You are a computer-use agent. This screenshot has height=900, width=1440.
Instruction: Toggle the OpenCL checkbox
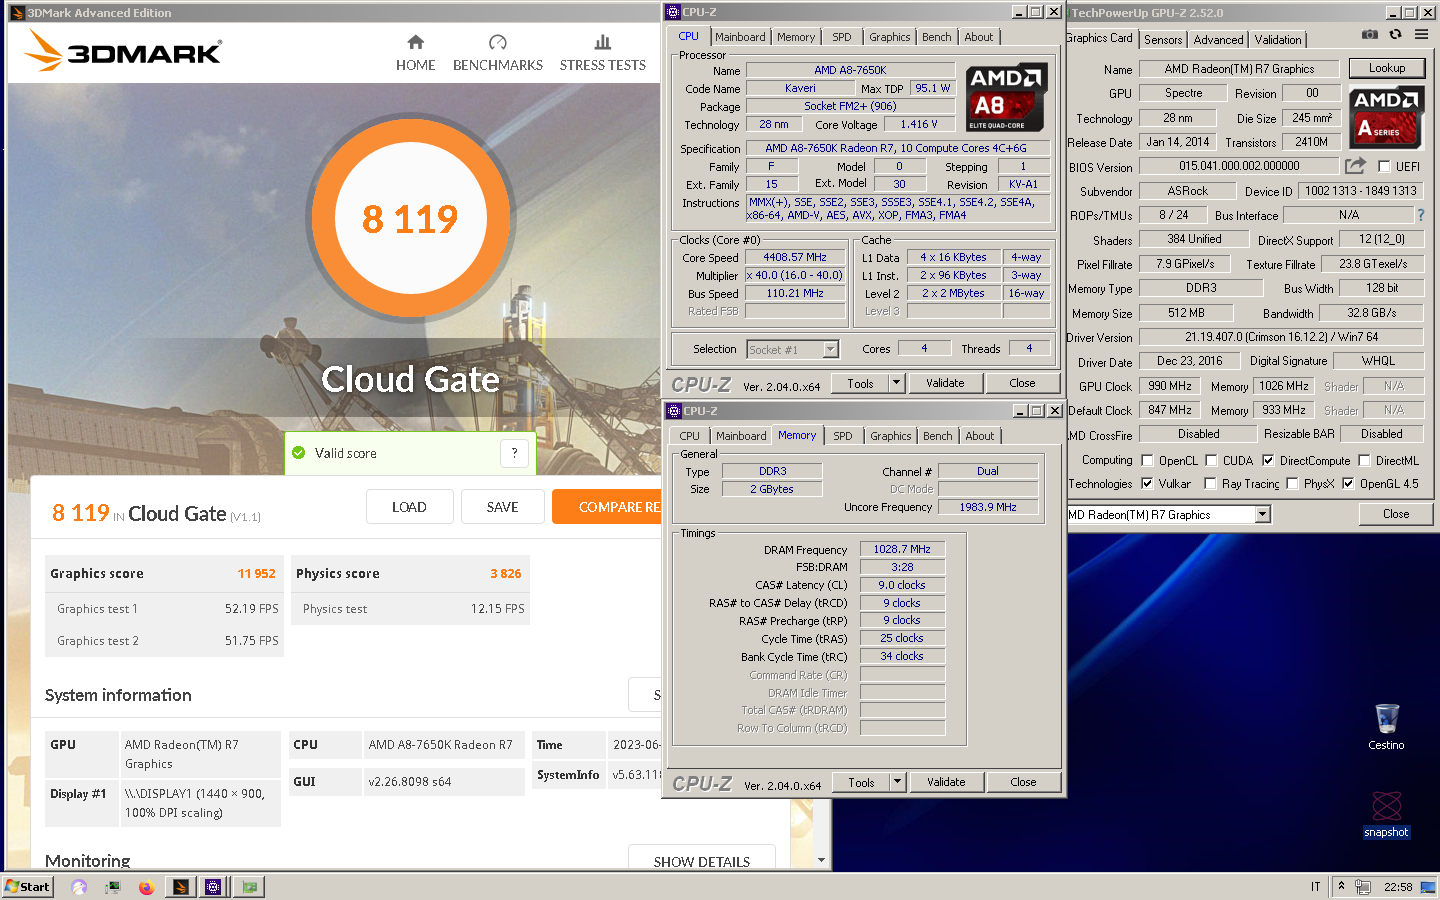coord(1147,460)
